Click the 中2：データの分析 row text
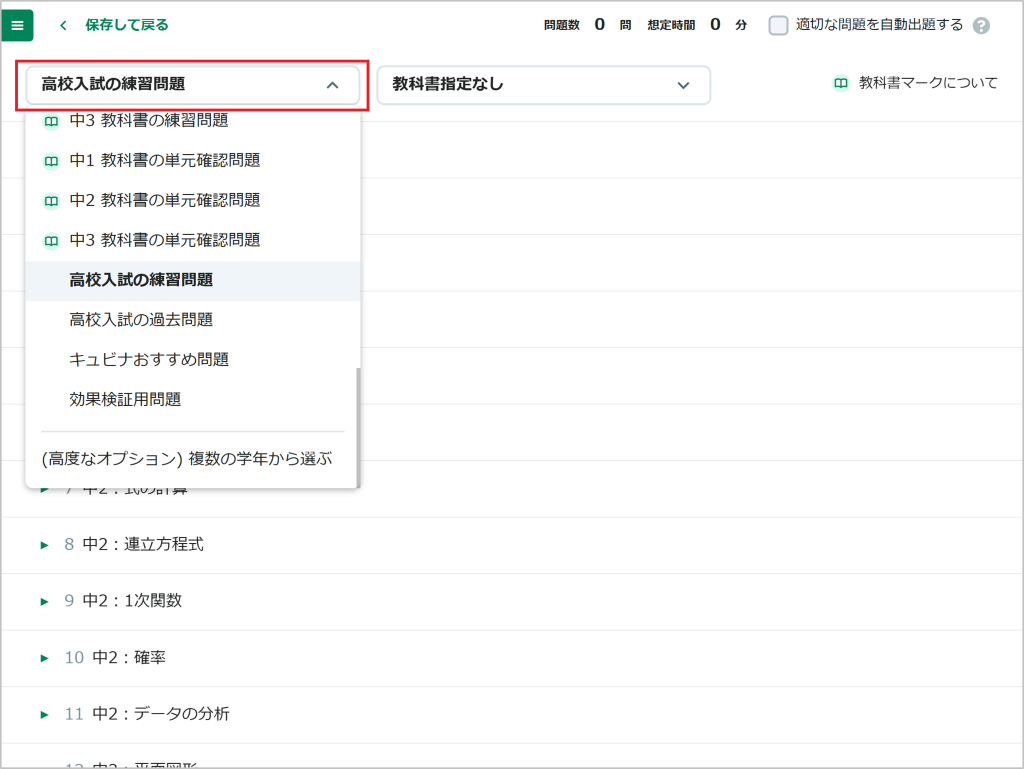Viewport: 1024px width, 769px height. click(x=161, y=714)
